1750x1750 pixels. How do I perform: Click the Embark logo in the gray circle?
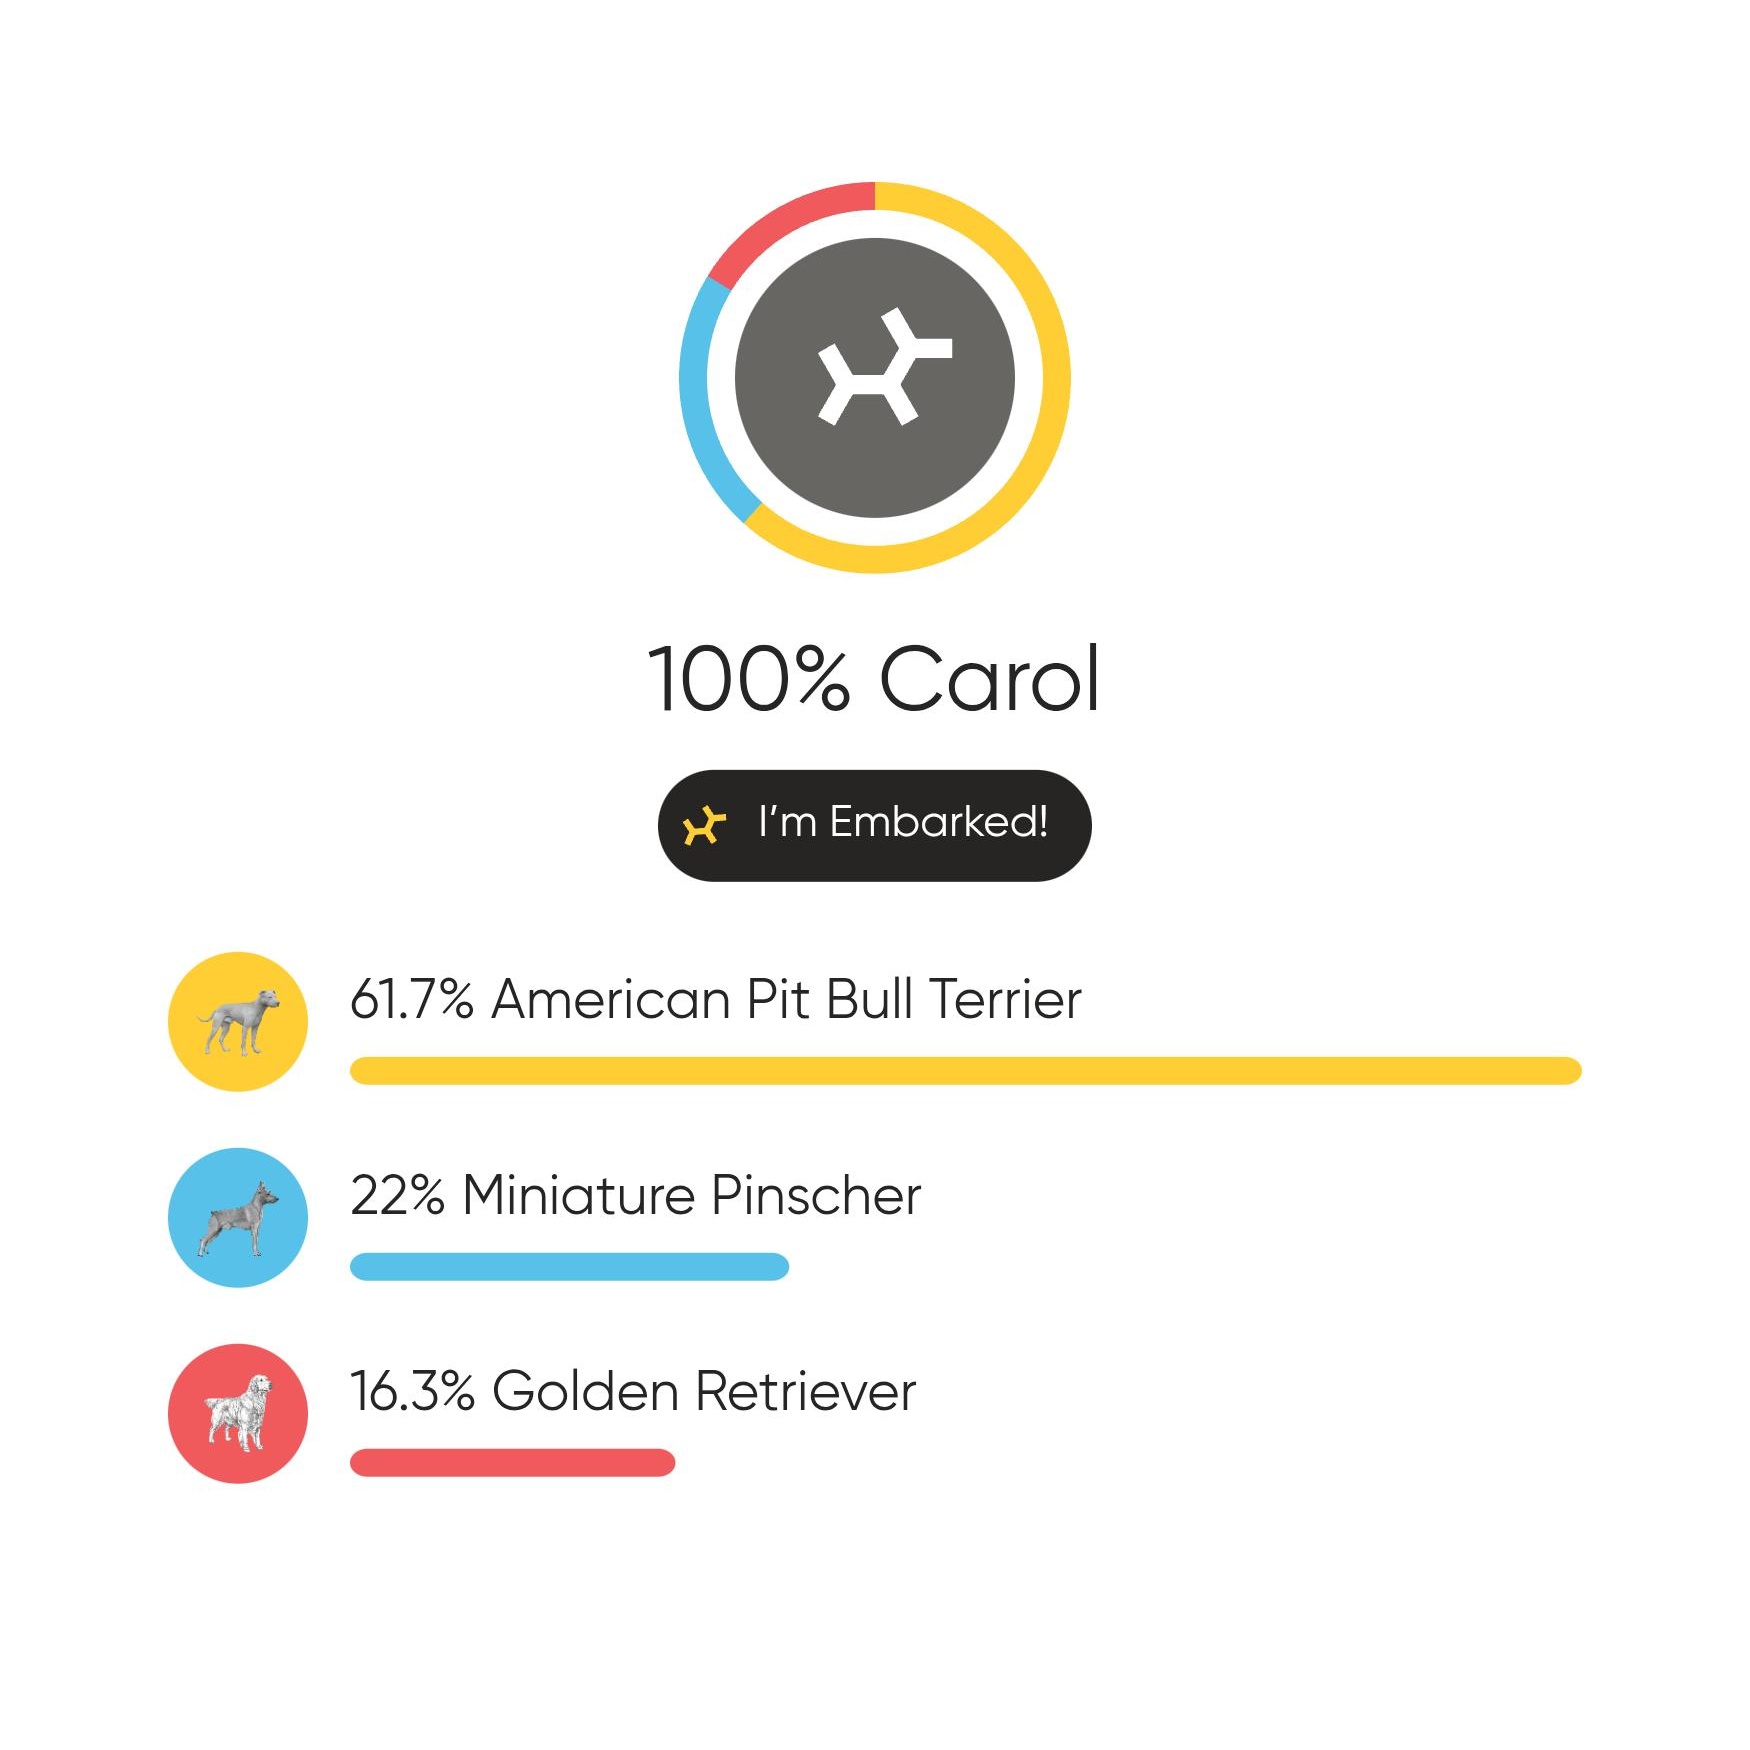click(880, 370)
